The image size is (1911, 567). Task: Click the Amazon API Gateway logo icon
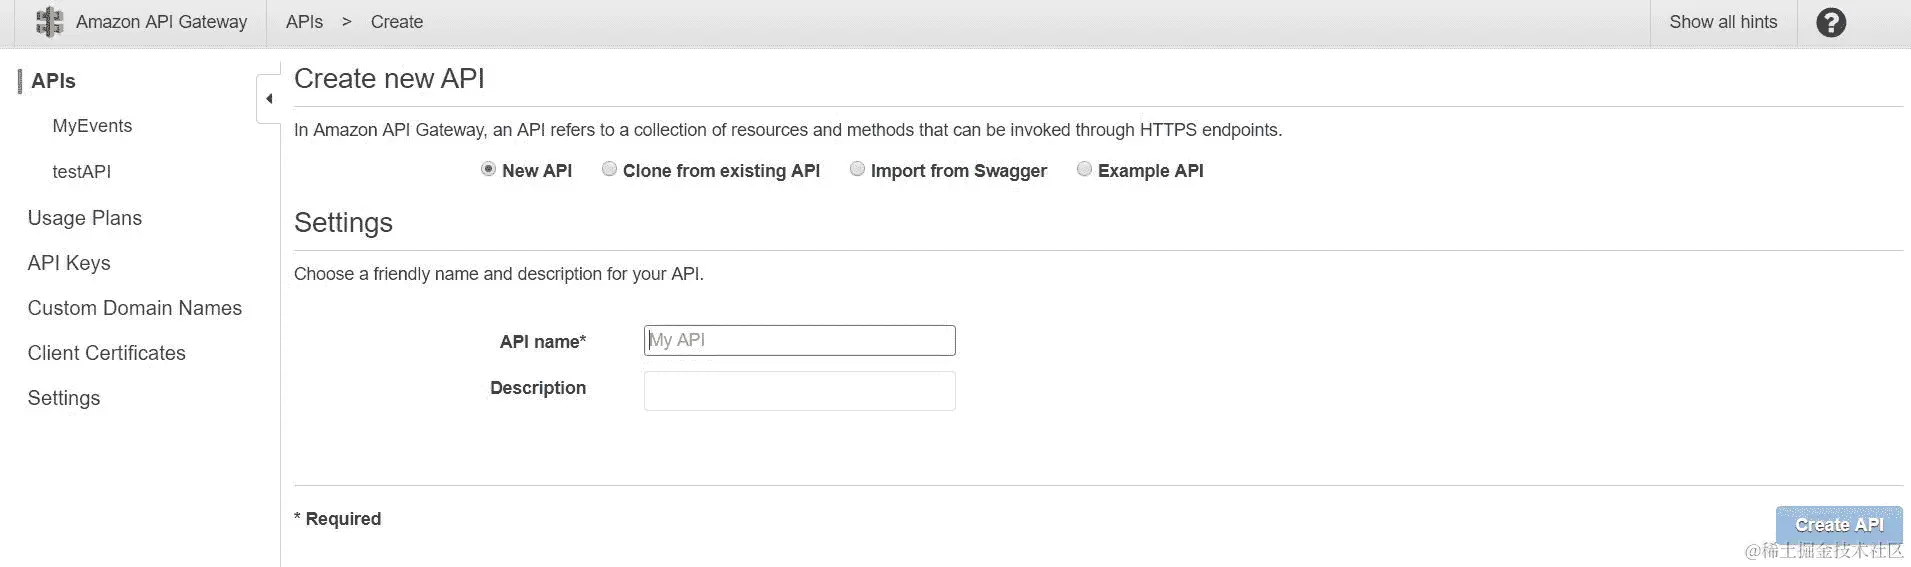[49, 22]
